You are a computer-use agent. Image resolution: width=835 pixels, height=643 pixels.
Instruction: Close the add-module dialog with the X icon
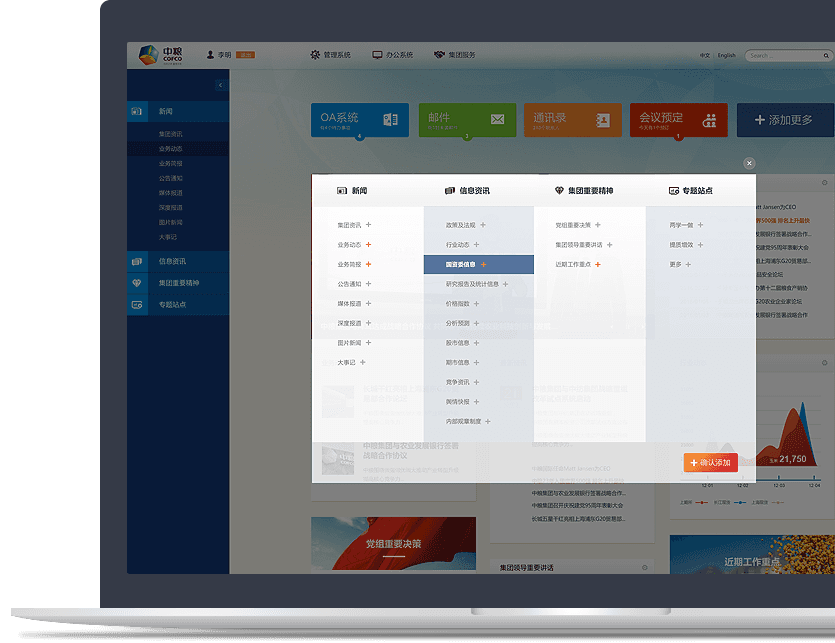[749, 163]
